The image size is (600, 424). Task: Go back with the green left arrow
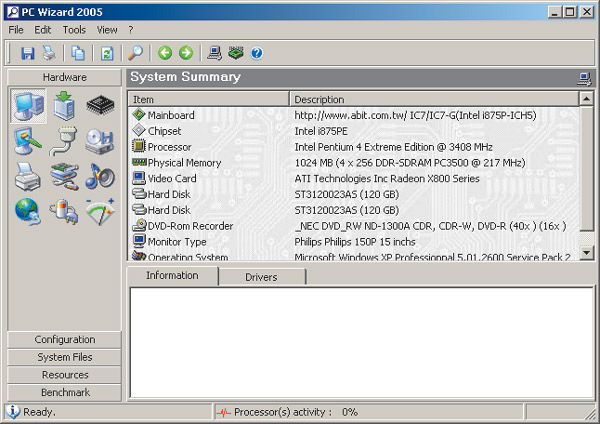pyautogui.click(x=165, y=53)
